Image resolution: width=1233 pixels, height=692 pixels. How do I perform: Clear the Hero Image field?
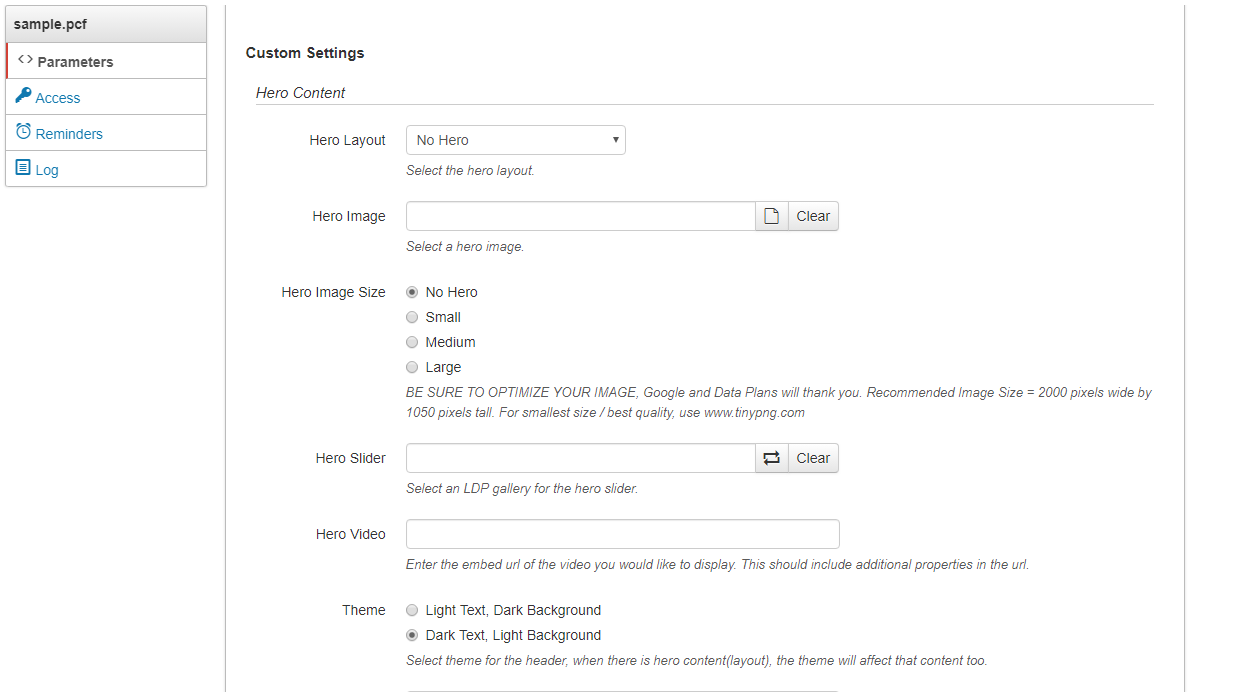813,215
